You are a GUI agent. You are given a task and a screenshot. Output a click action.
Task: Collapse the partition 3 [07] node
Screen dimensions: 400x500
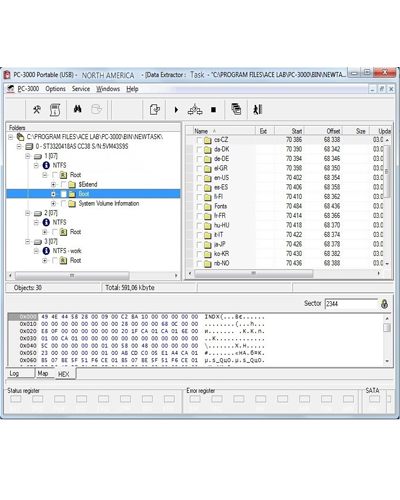pyautogui.click(x=28, y=242)
